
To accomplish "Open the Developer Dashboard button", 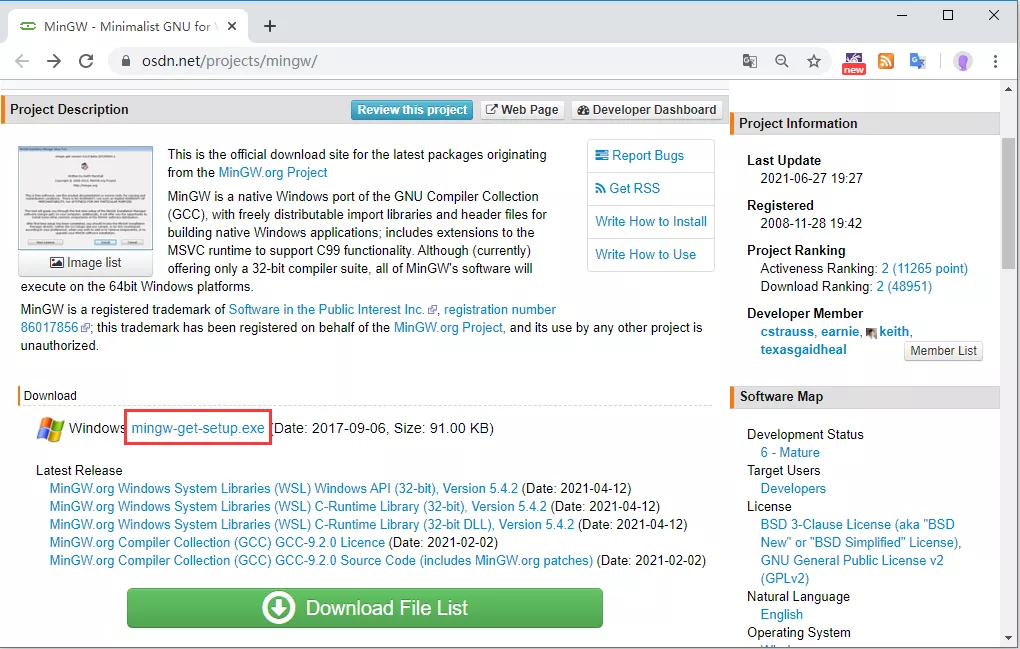I will (647, 110).
